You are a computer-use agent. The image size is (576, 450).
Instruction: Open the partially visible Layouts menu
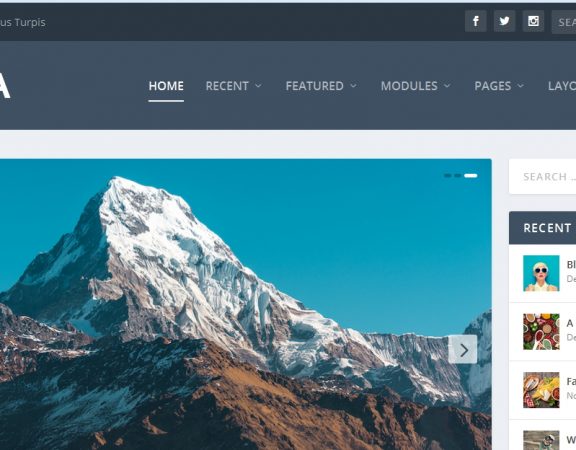562,86
